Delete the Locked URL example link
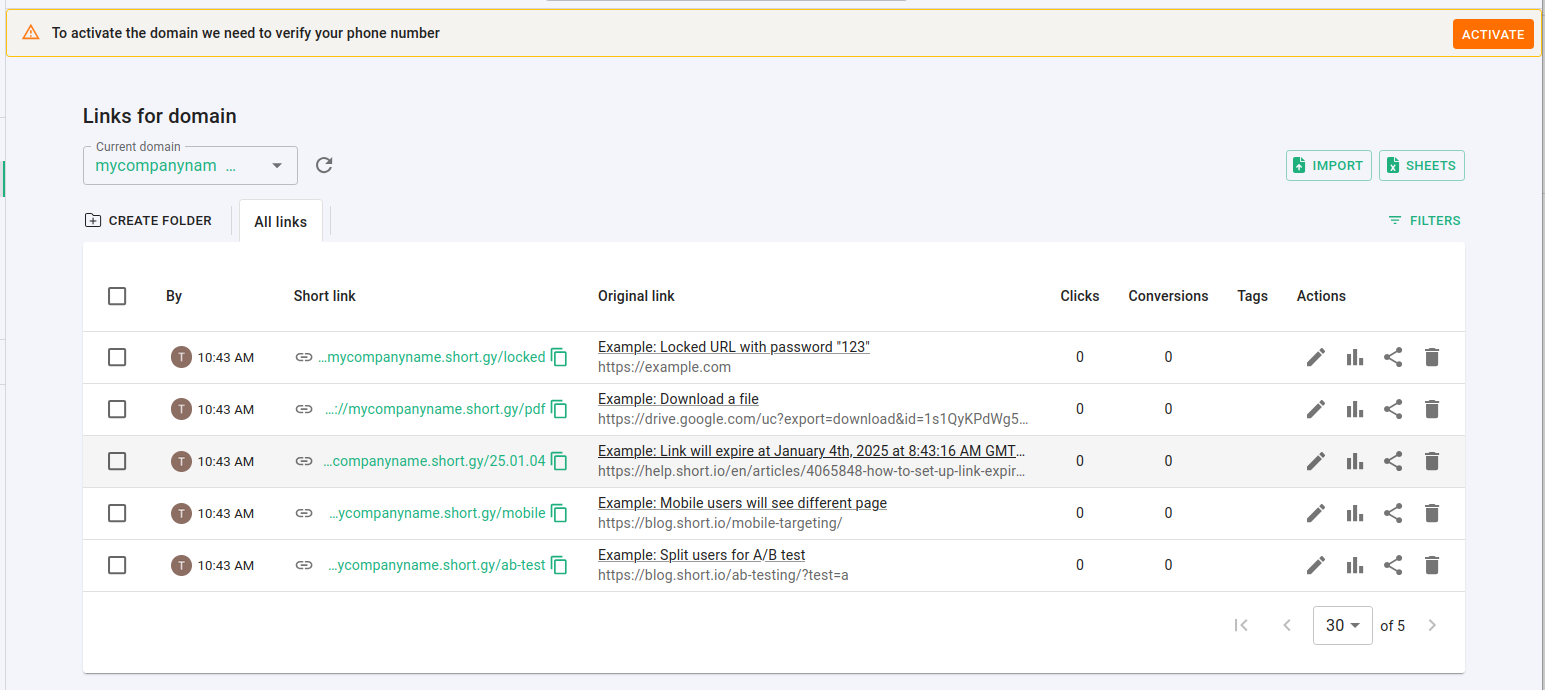This screenshot has height=690, width=1545. 1432,357
